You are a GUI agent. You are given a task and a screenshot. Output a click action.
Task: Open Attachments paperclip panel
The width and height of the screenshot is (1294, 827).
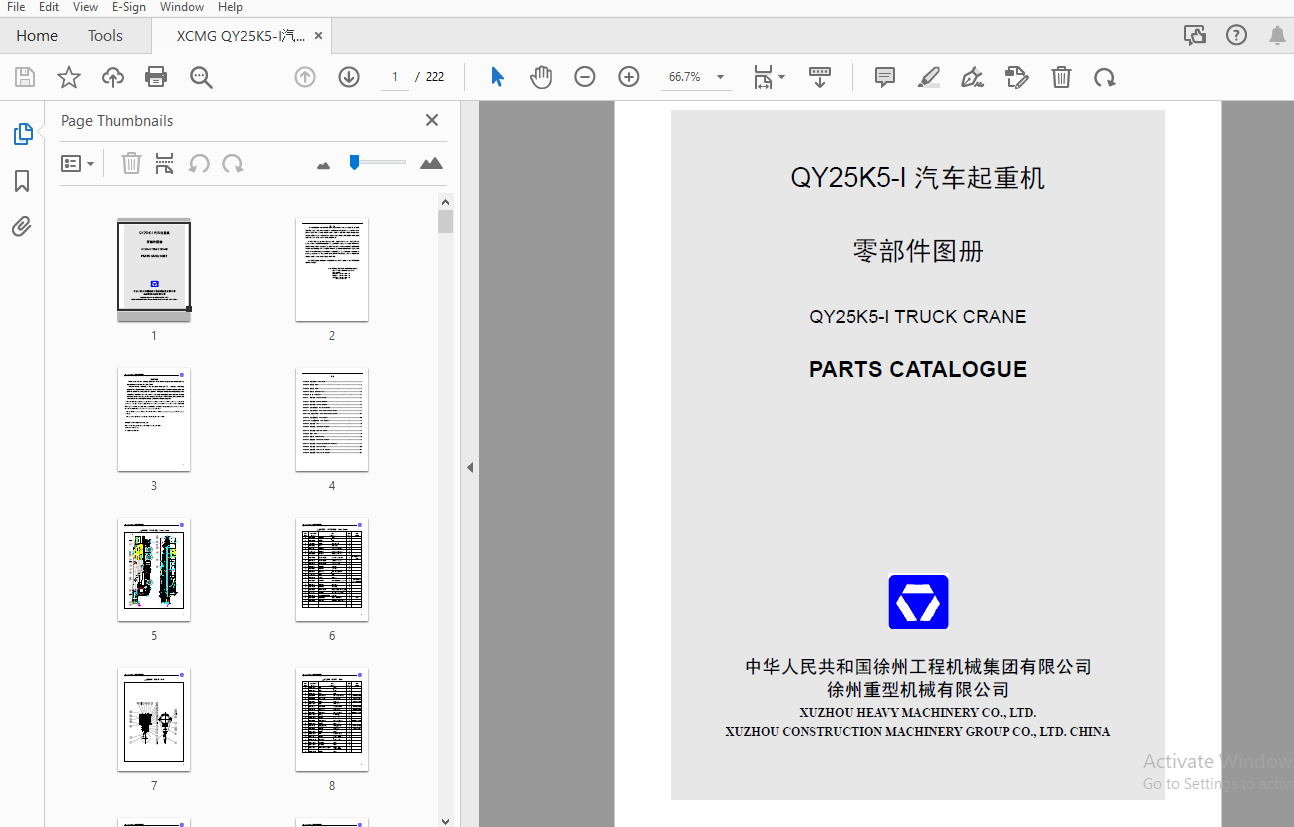[x=22, y=227]
